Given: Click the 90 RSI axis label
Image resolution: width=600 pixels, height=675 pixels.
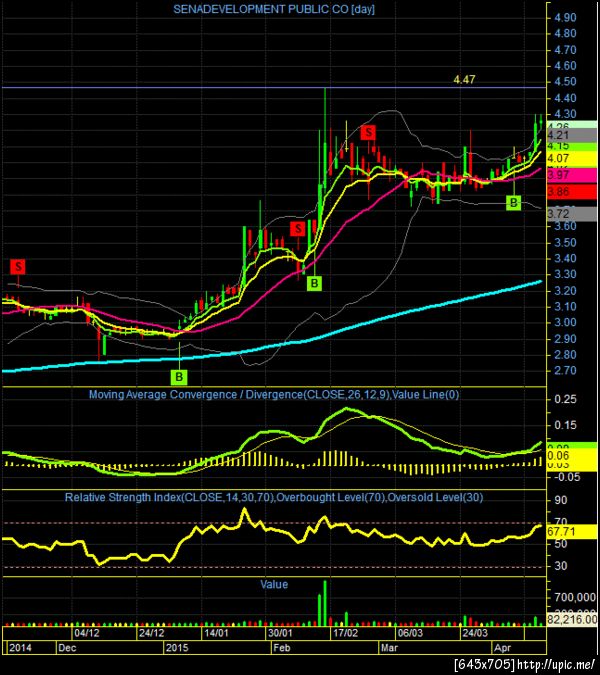Looking at the screenshot, I should click(x=560, y=500).
